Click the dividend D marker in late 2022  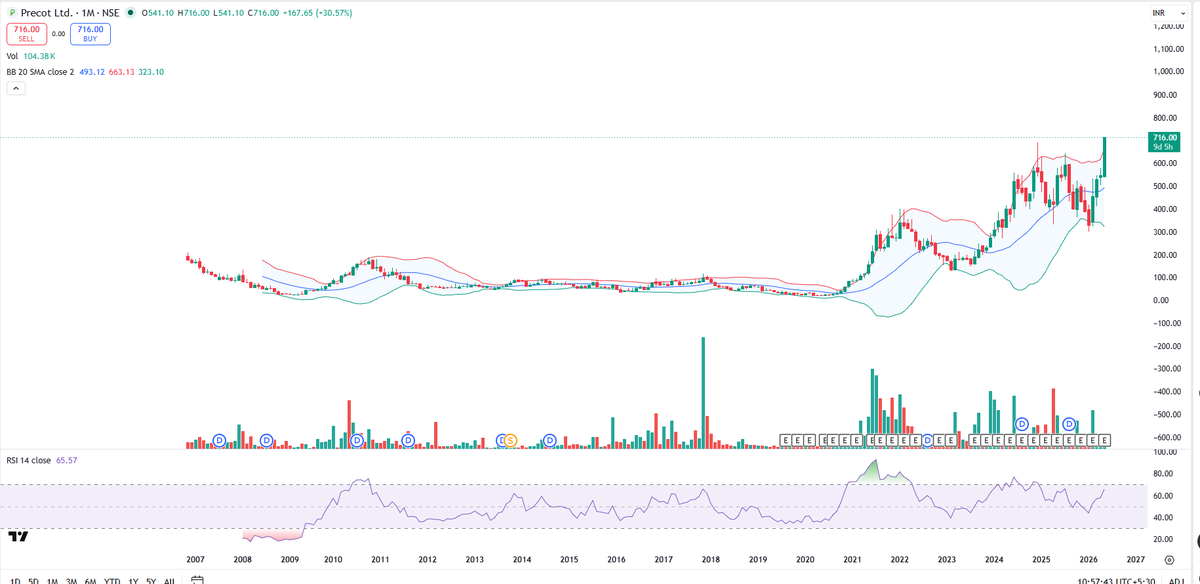coord(927,440)
